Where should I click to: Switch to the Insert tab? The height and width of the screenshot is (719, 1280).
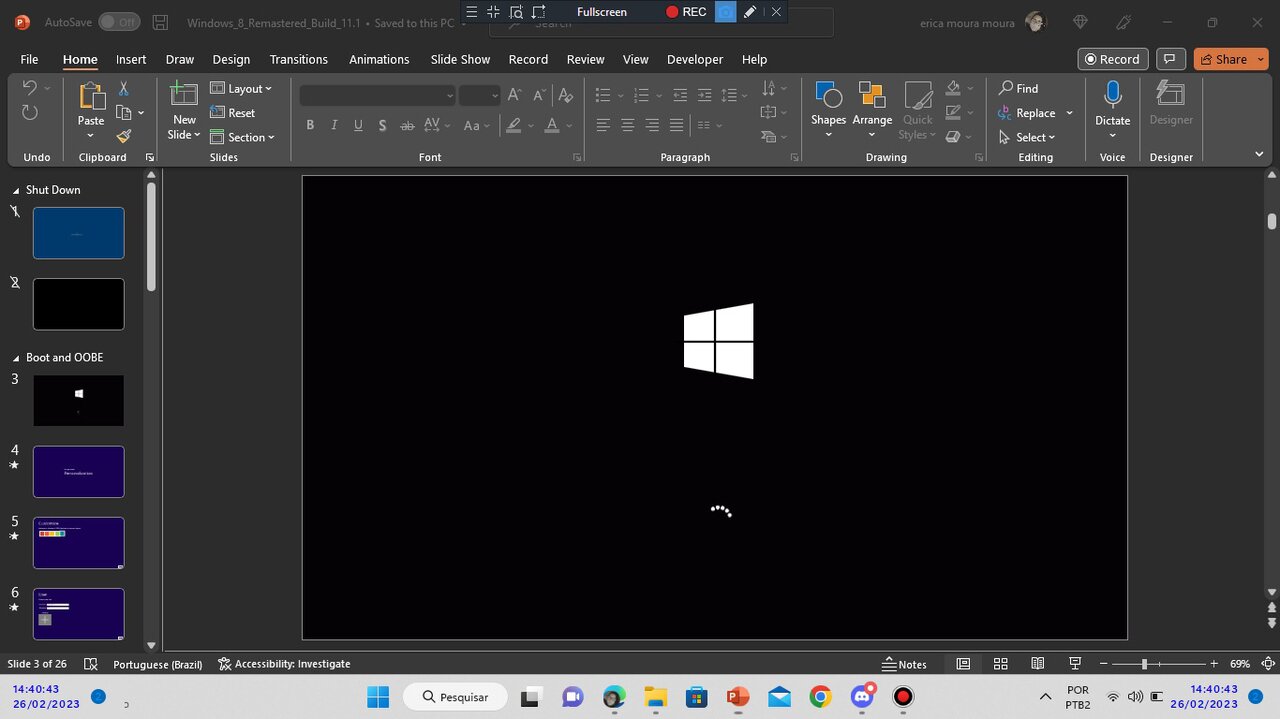click(x=131, y=59)
